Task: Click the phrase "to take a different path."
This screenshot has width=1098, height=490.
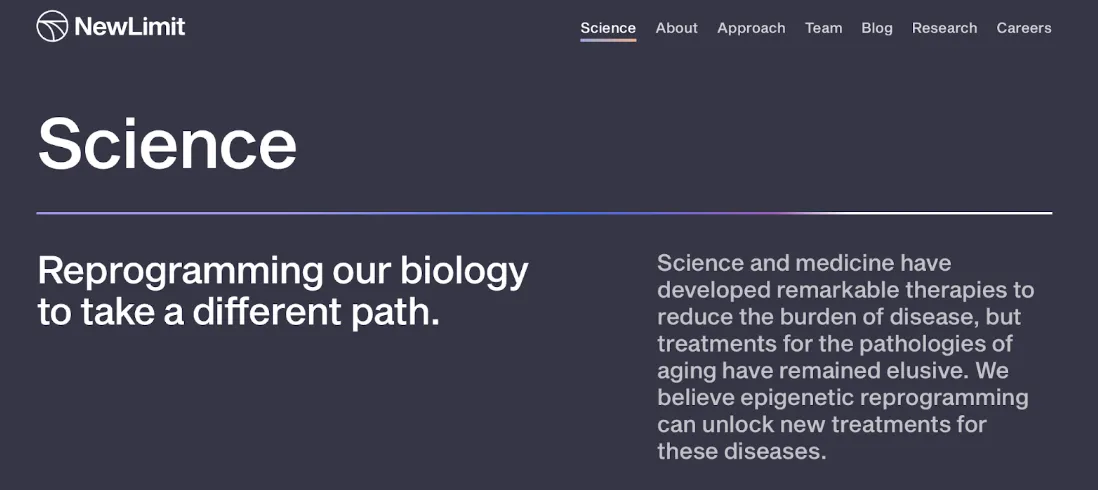Action: [239, 312]
